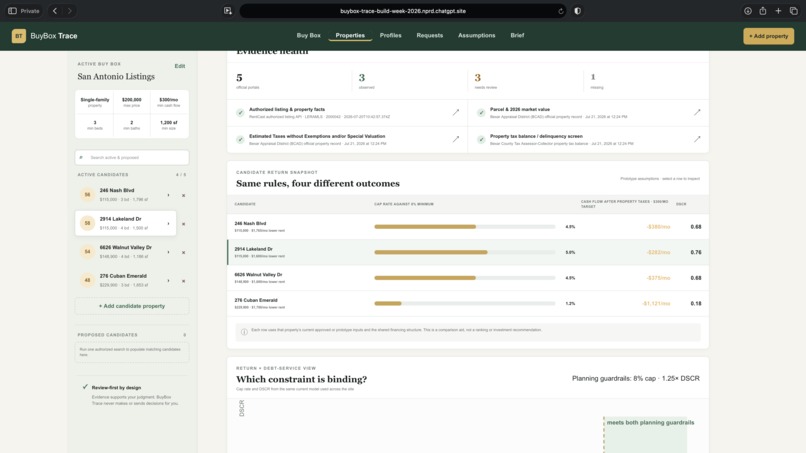
Task: Open the Profiles tab
Action: [x=391, y=35]
